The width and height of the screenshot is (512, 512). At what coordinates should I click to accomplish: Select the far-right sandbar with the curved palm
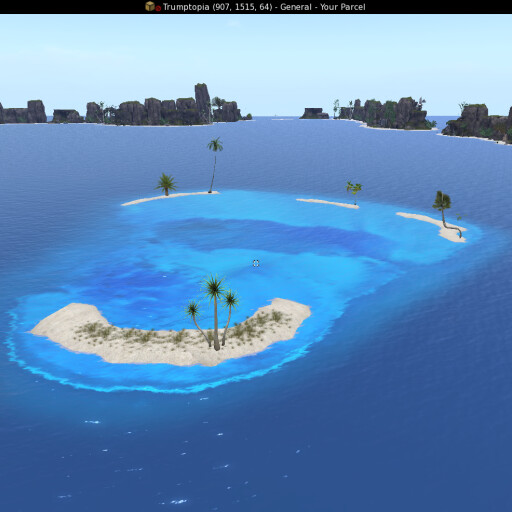pos(433,226)
